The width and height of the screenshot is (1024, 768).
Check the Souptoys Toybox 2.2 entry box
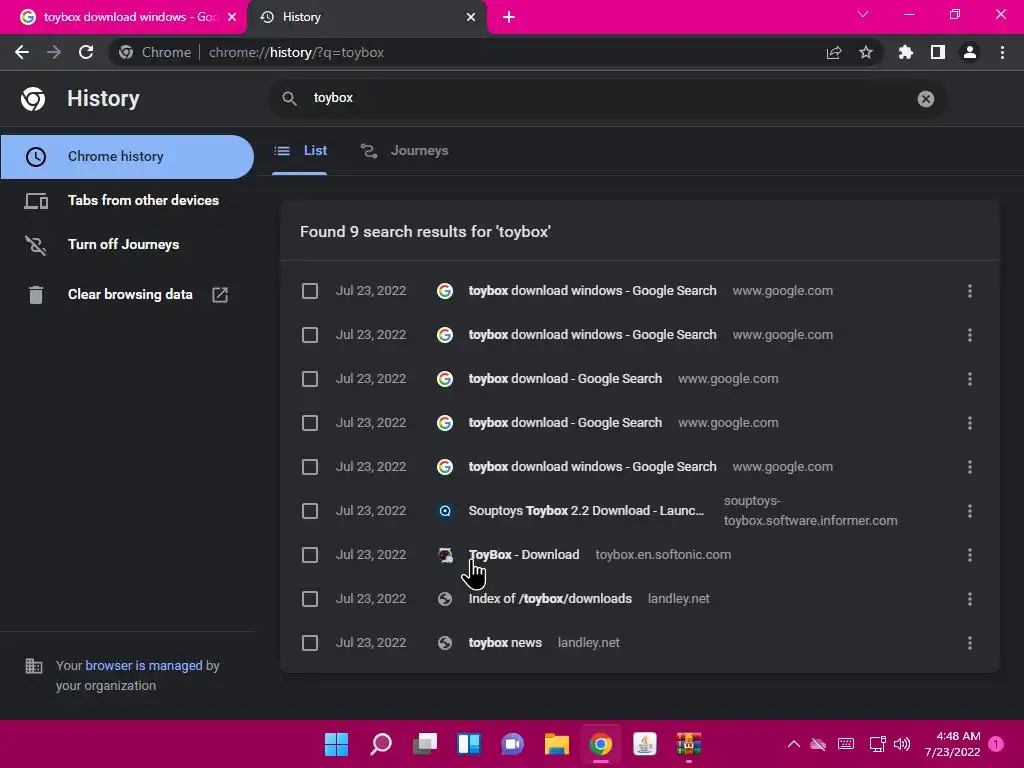click(310, 511)
